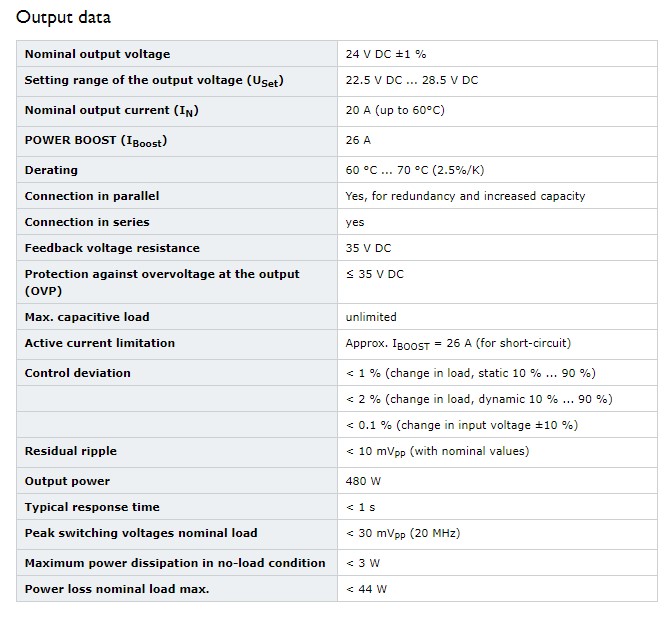Click the Residual ripple value cell

(x=497, y=452)
